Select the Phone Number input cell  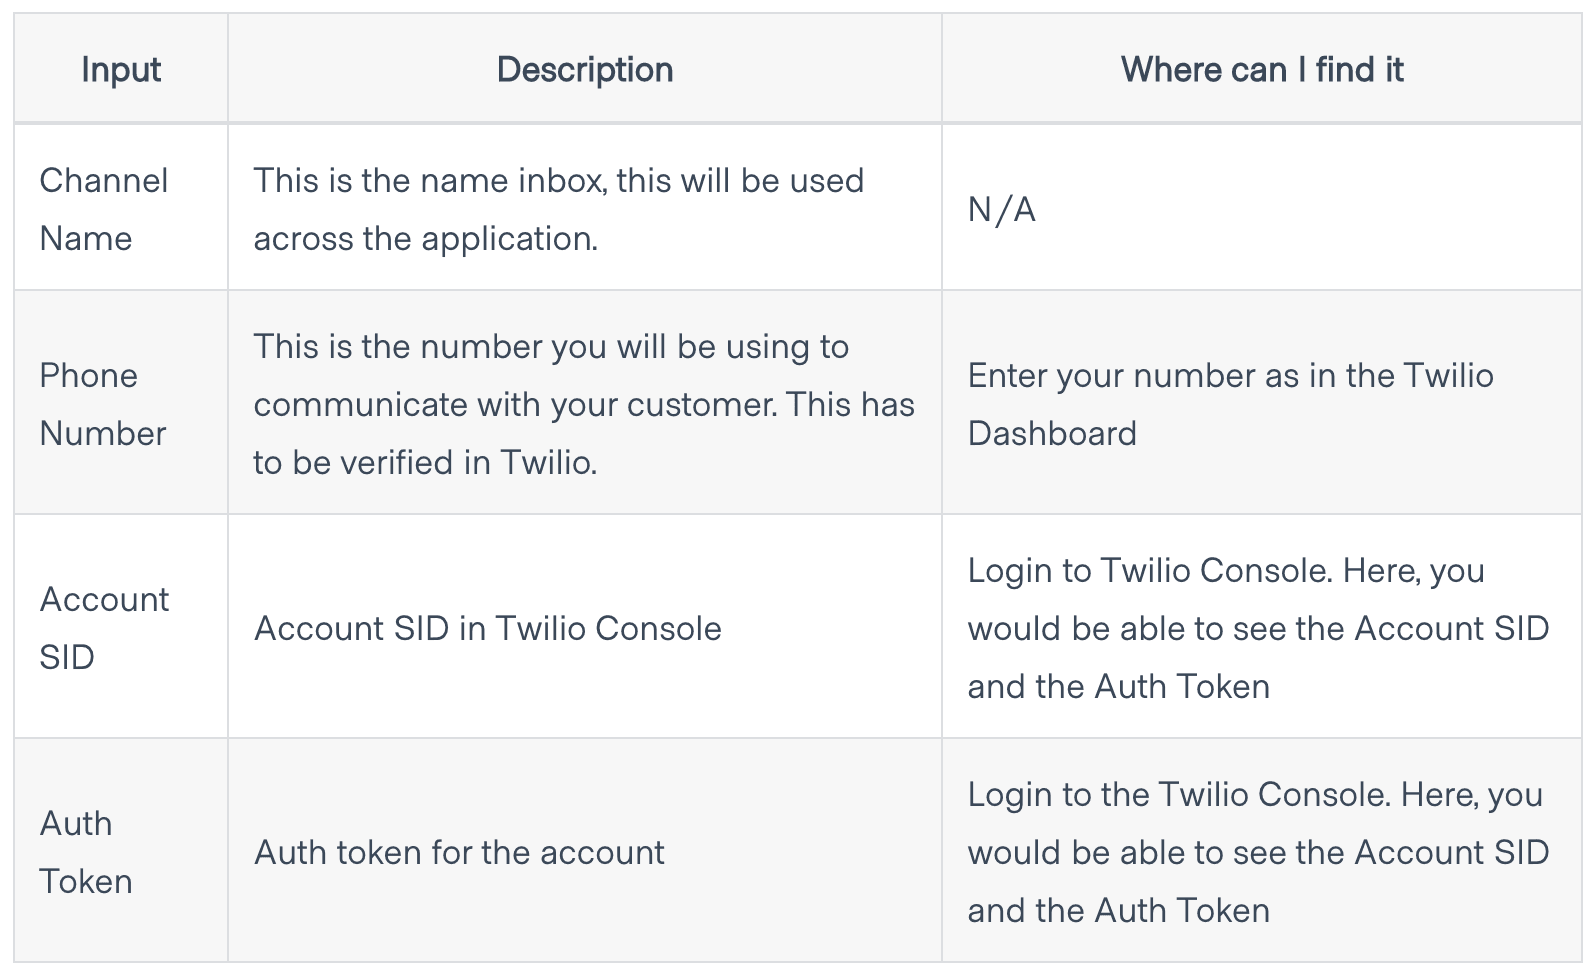(x=121, y=403)
